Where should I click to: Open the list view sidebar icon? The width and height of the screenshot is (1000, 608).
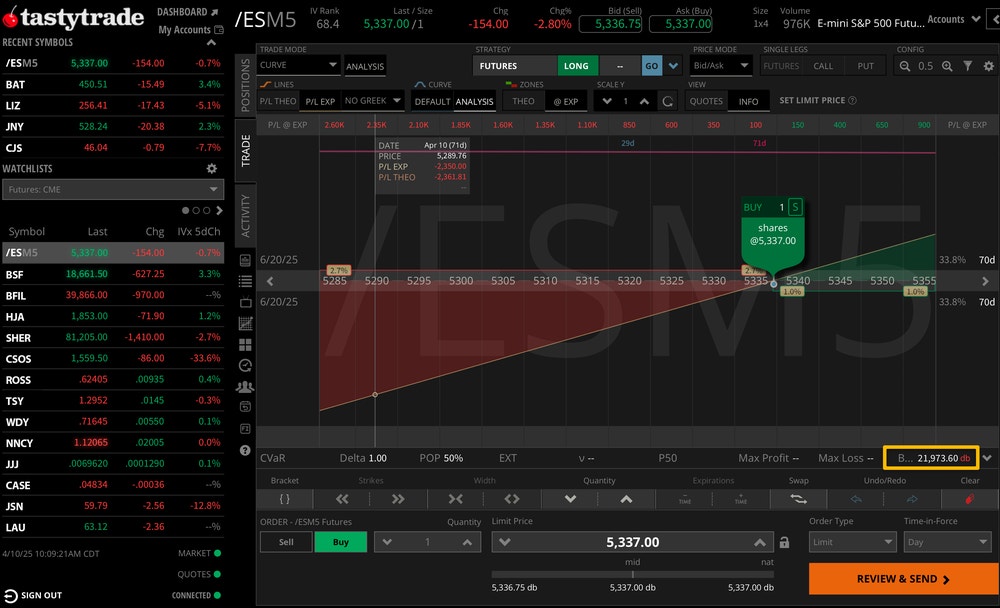[x=245, y=281]
